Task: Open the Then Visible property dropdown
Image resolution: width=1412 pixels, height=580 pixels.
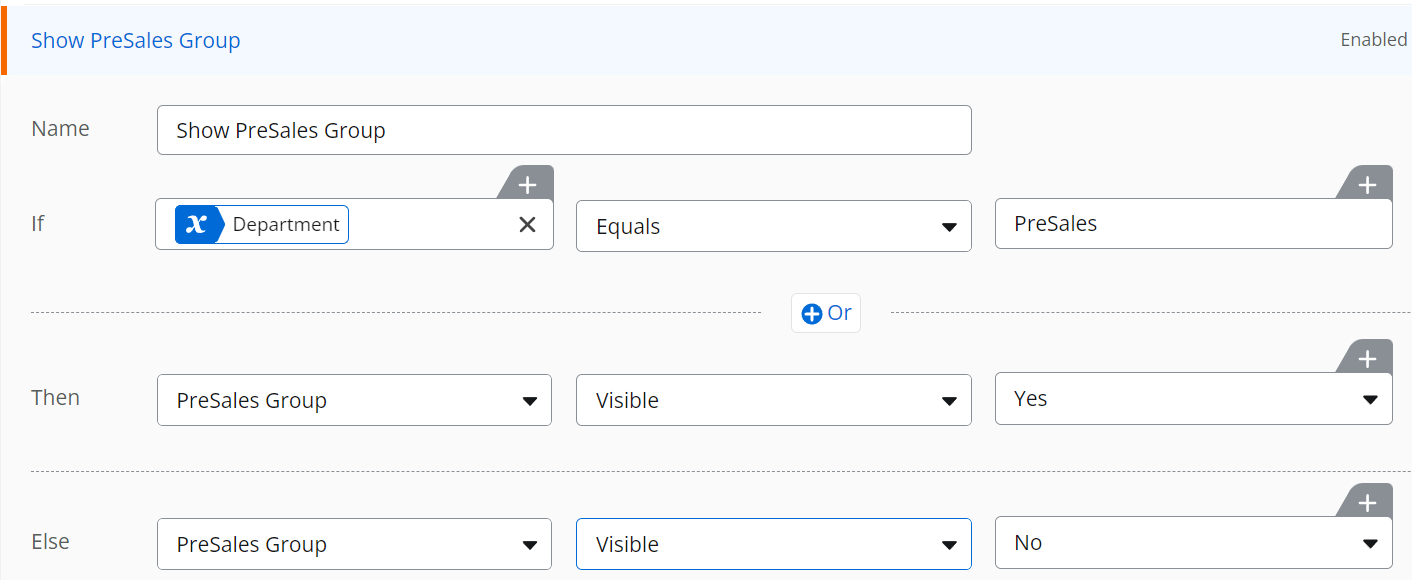Action: 774,400
